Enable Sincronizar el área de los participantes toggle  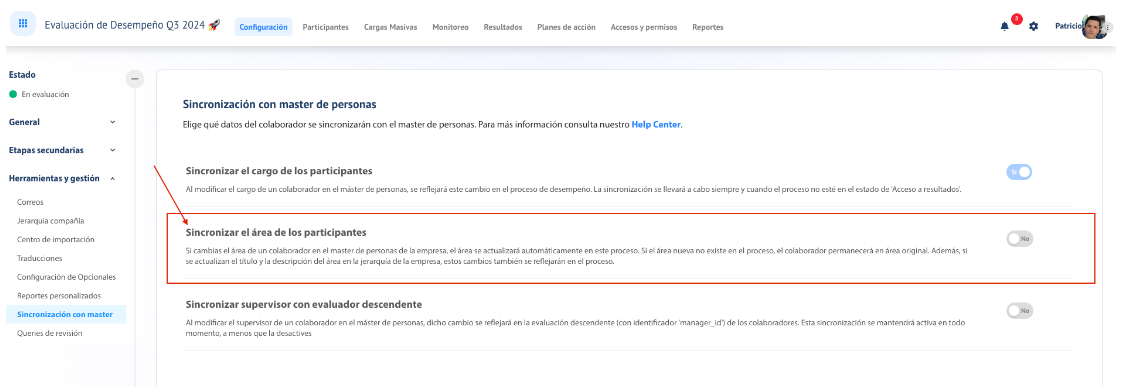pos(1019,238)
